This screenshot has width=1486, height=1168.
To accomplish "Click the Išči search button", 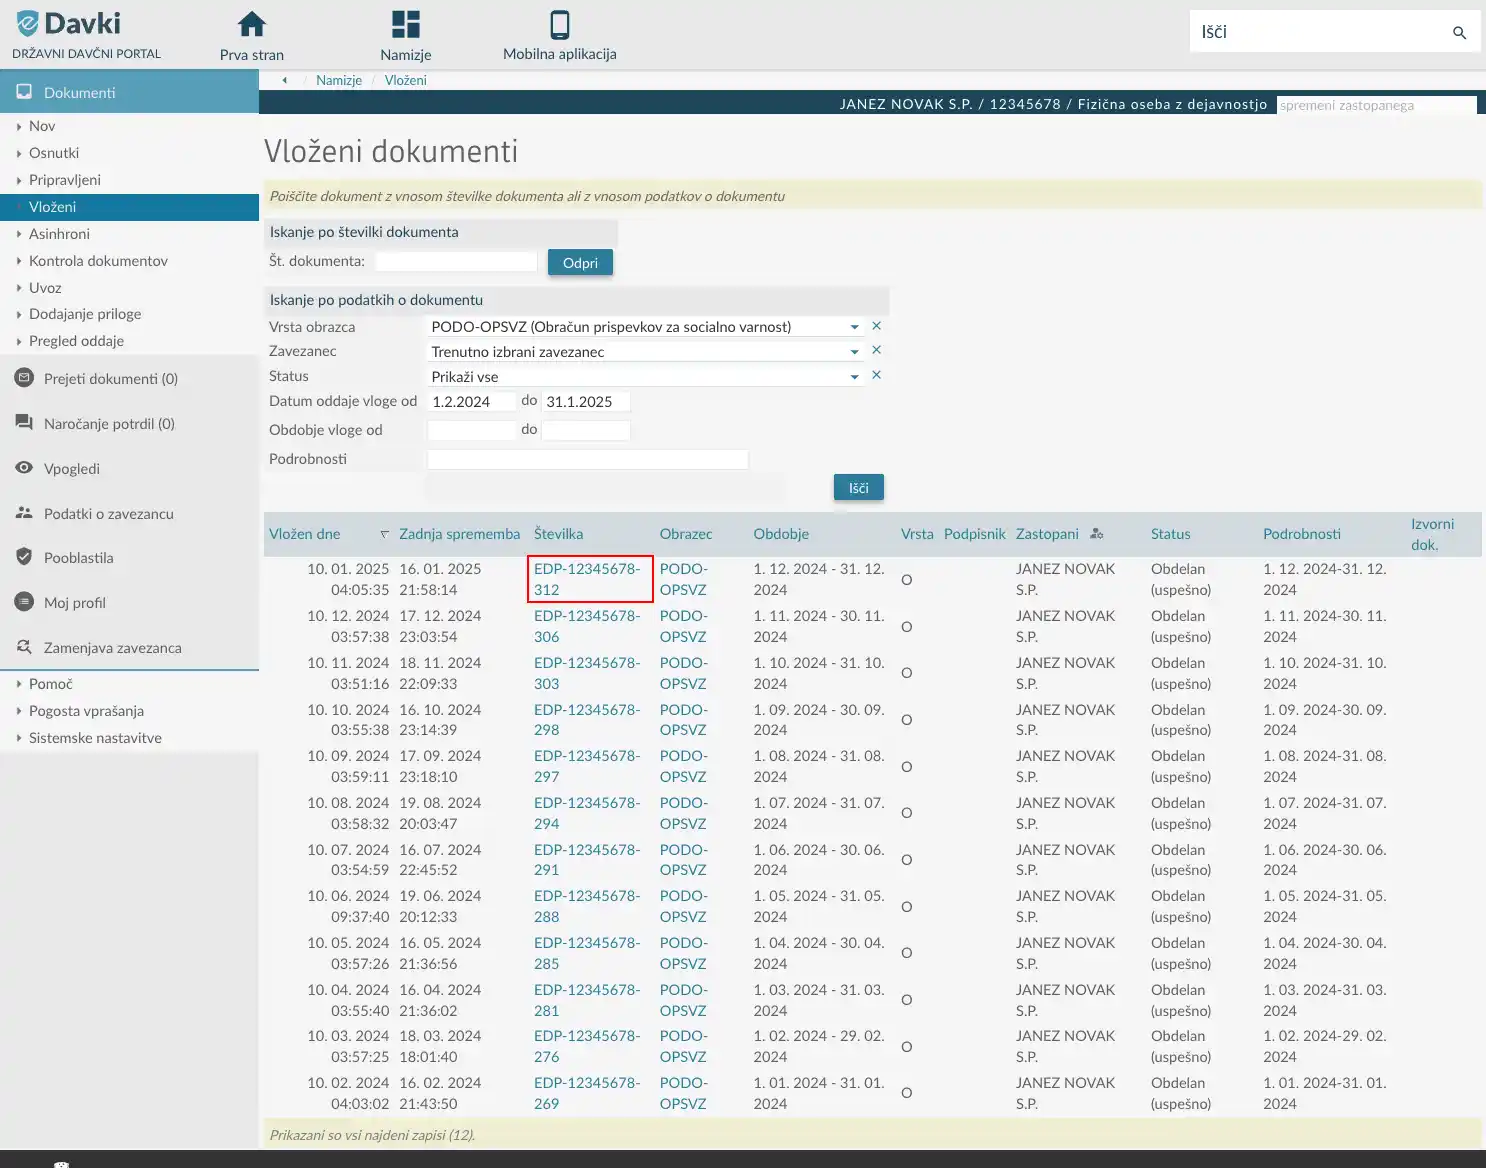I will click(x=858, y=488).
